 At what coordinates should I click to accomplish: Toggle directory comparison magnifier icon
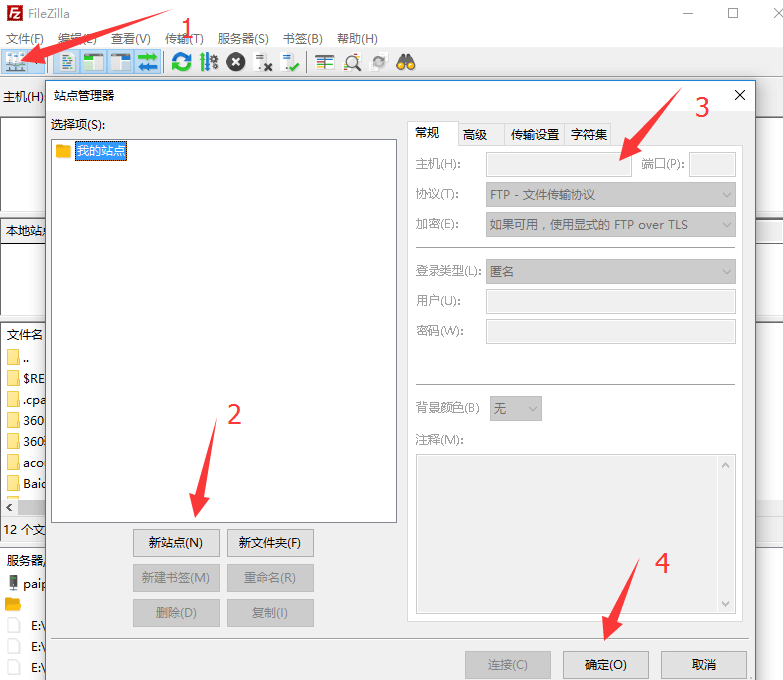[352, 62]
